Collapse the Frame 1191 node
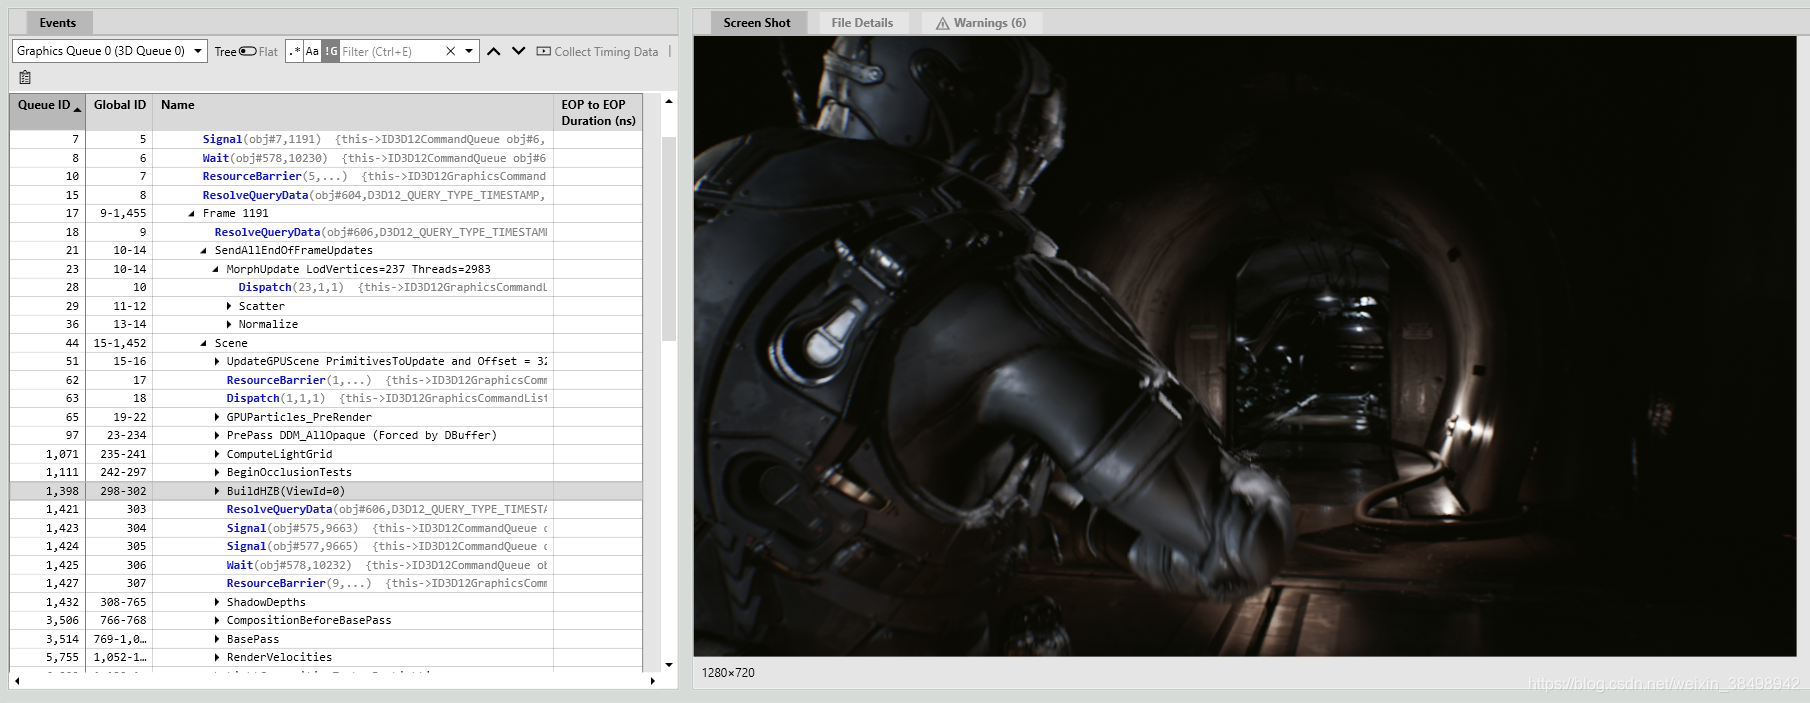1810x703 pixels. (192, 214)
